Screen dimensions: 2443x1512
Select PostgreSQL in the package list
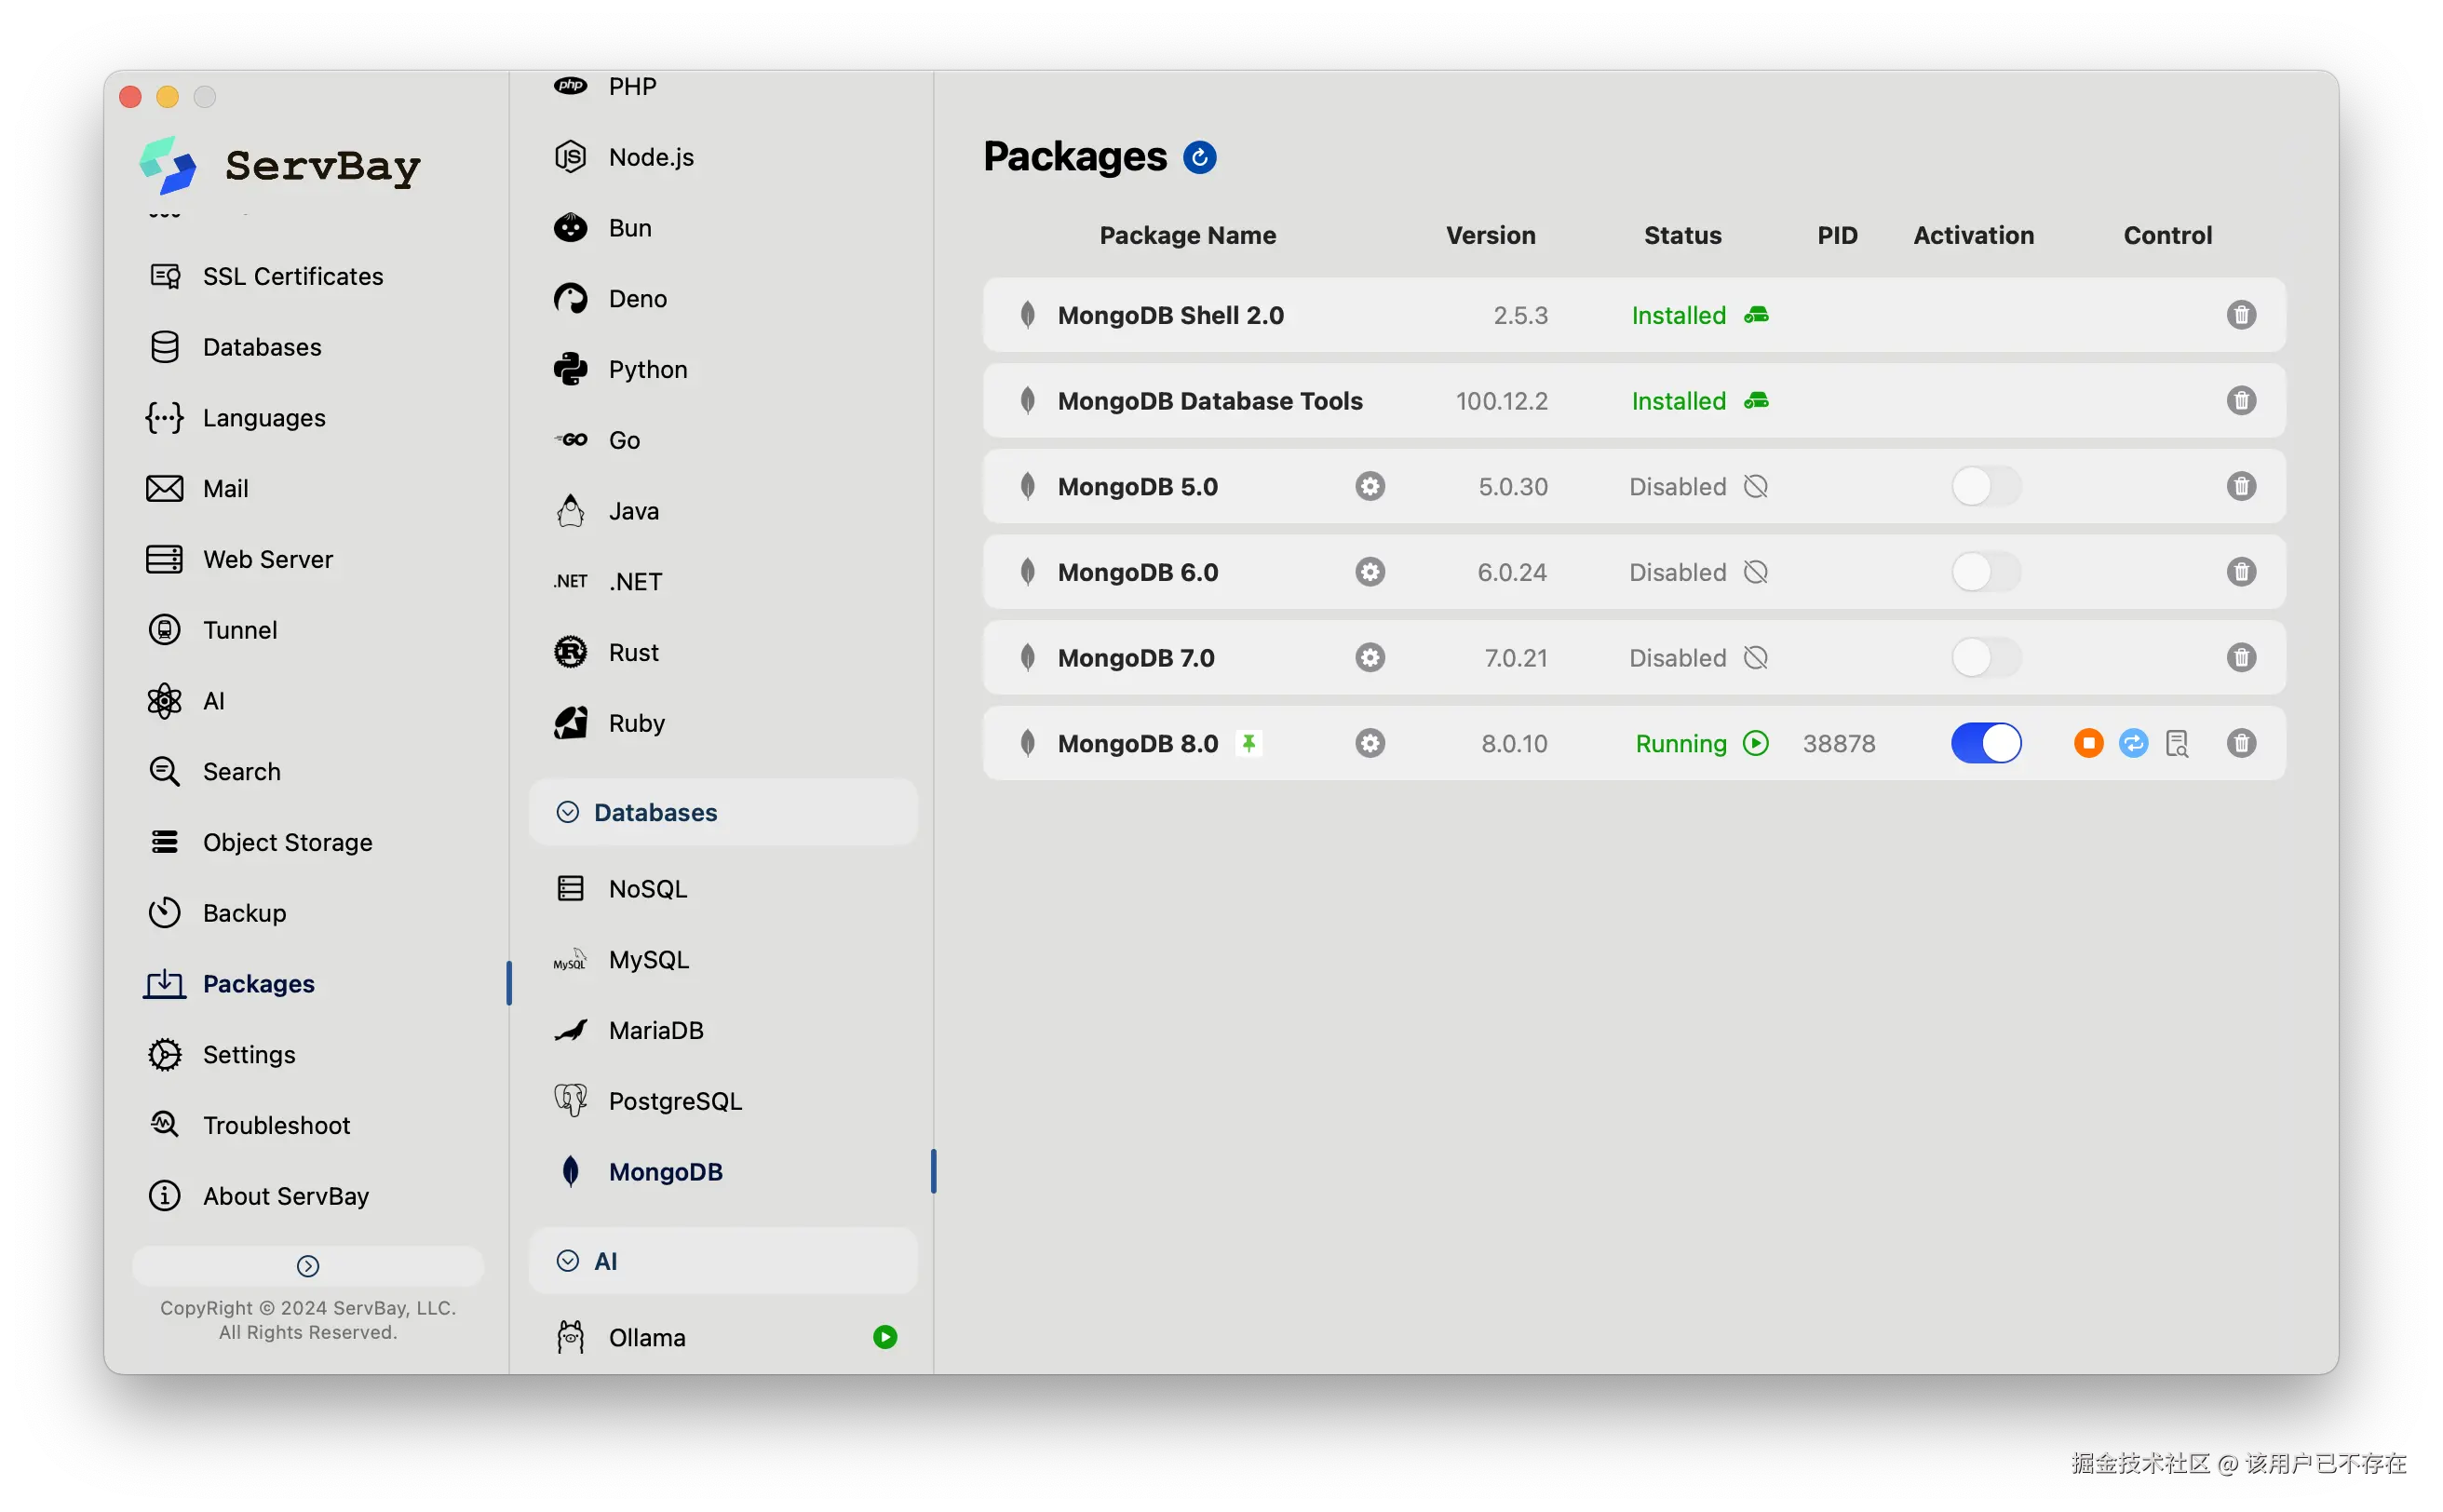675,1101
